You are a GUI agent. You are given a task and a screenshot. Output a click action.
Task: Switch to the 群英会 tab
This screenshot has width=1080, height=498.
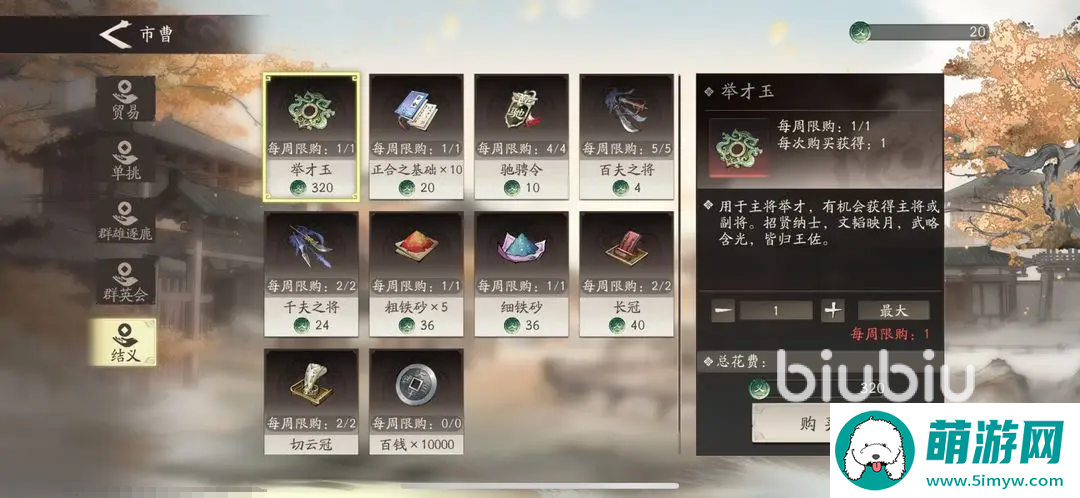click(125, 281)
